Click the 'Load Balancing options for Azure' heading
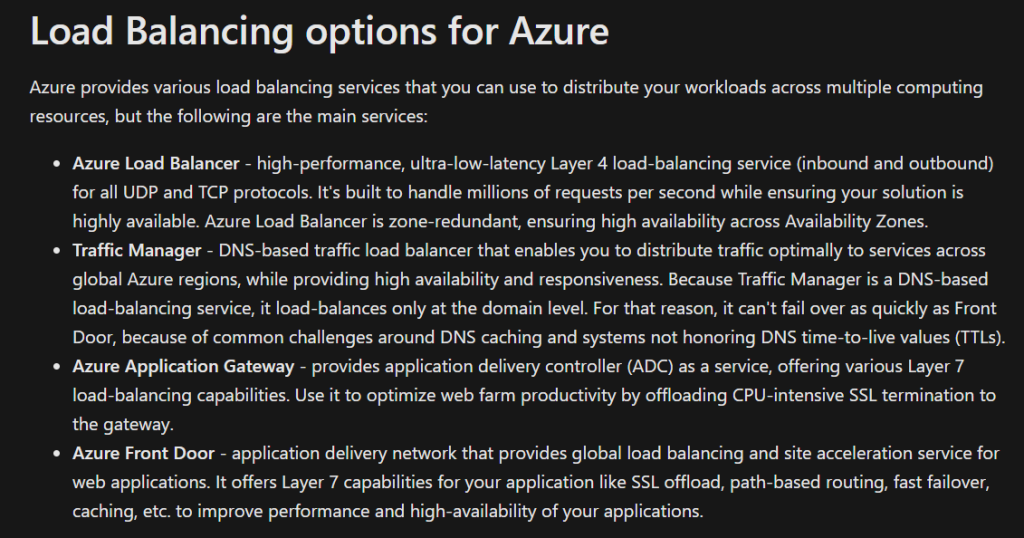The image size is (1024, 538). 319,31
